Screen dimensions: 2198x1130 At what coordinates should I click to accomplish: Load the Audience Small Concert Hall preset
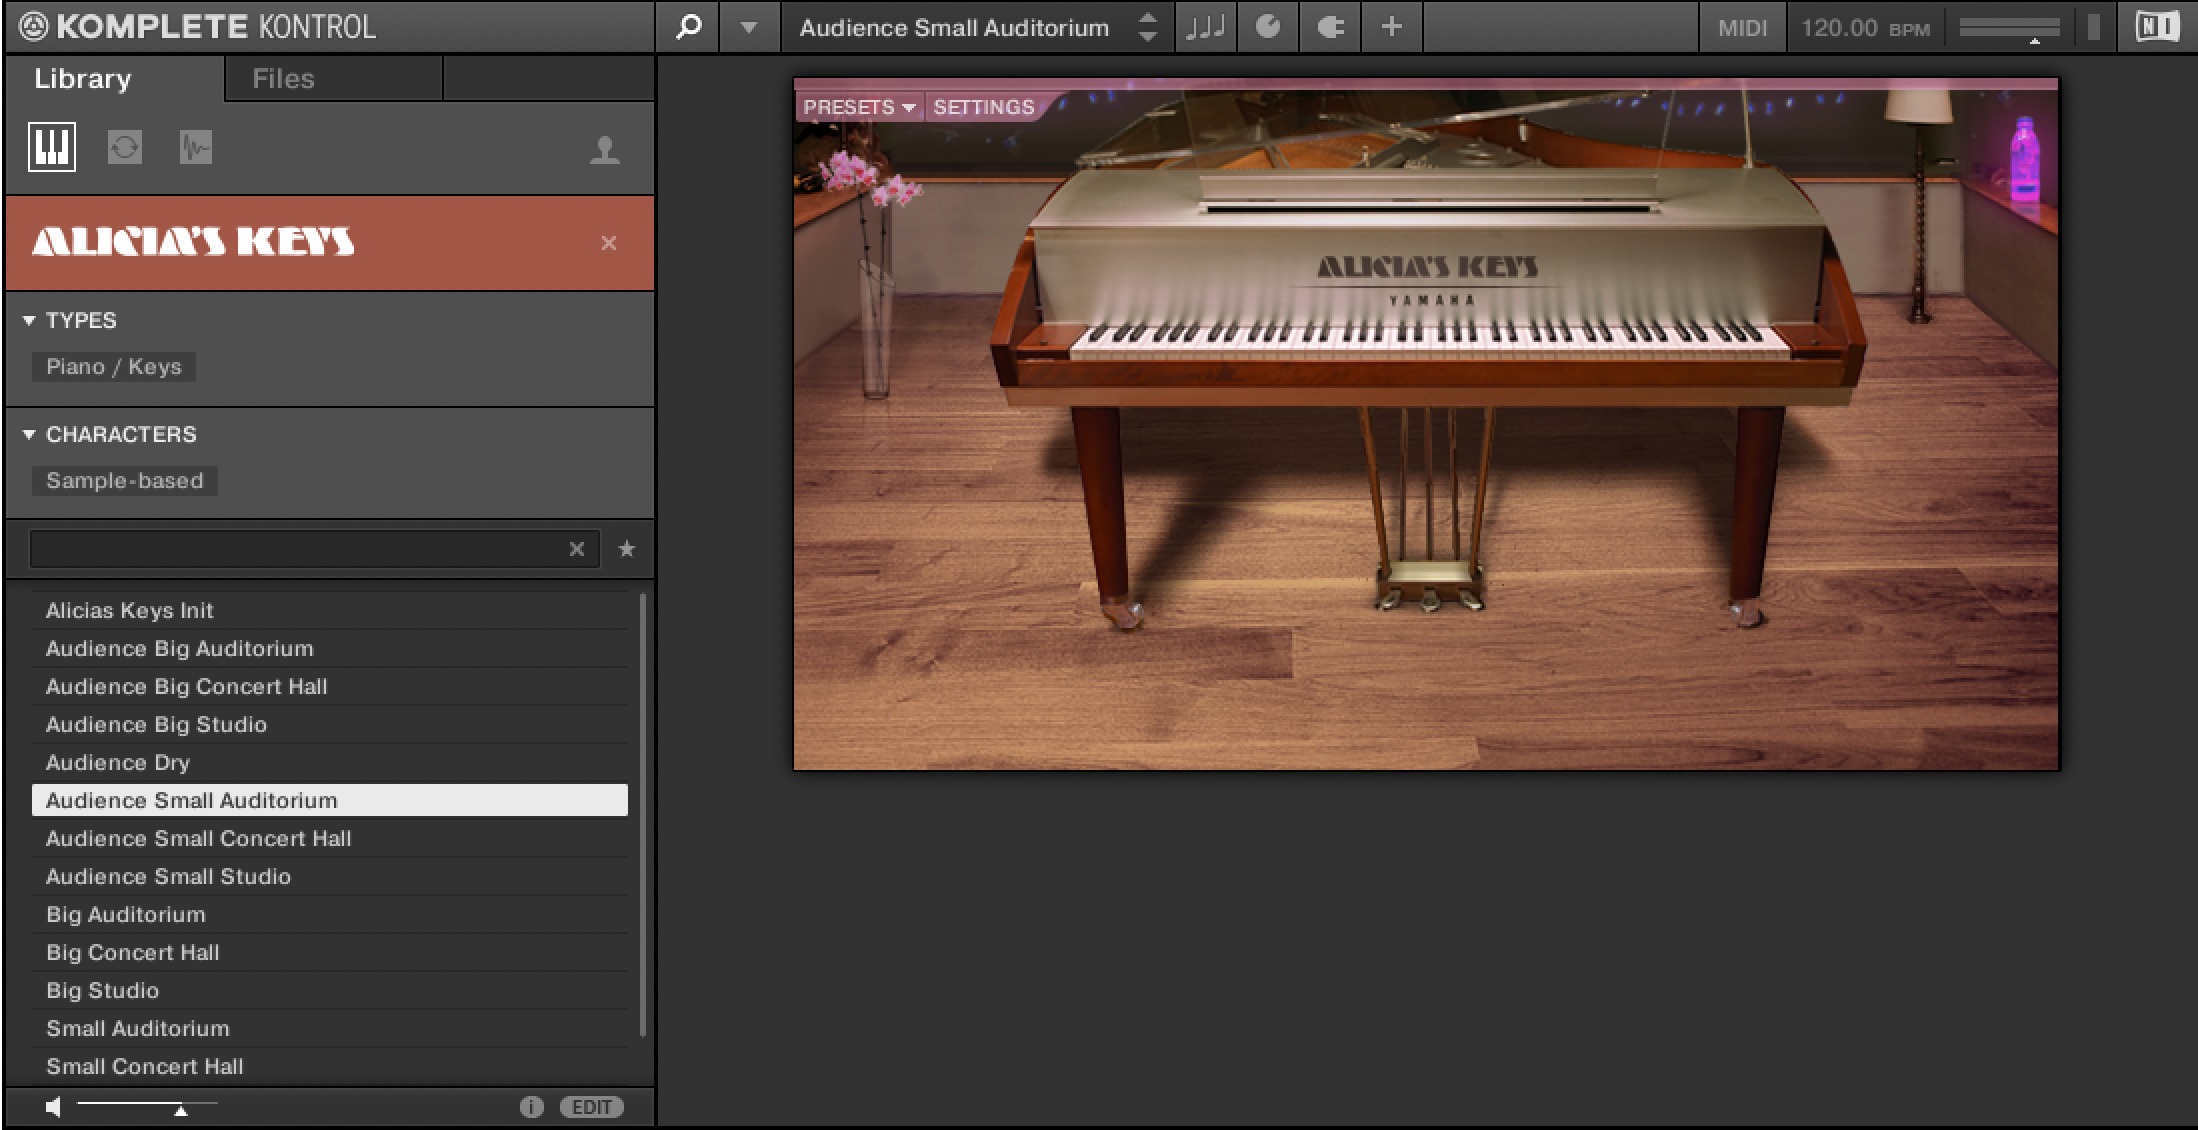click(199, 838)
